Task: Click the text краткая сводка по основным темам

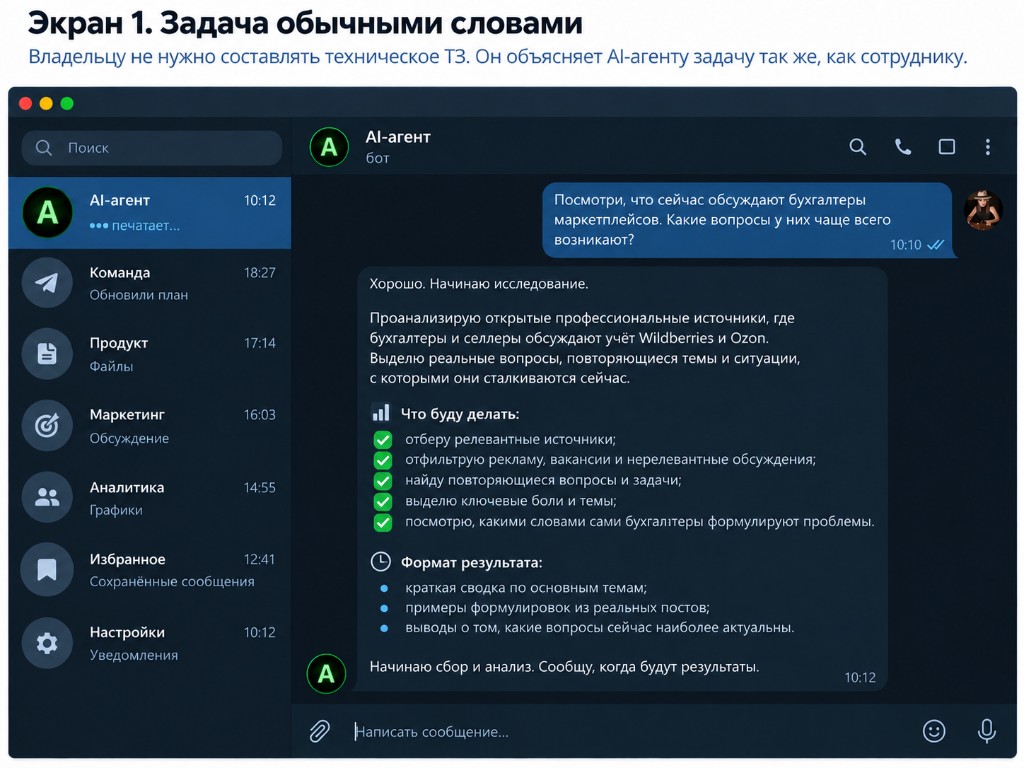Action: tap(526, 588)
